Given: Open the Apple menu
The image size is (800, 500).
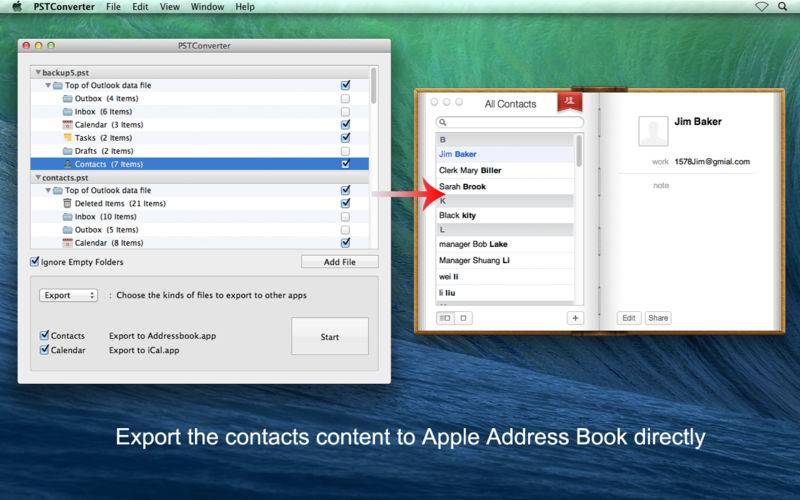Looking at the screenshot, I should click(17, 7).
